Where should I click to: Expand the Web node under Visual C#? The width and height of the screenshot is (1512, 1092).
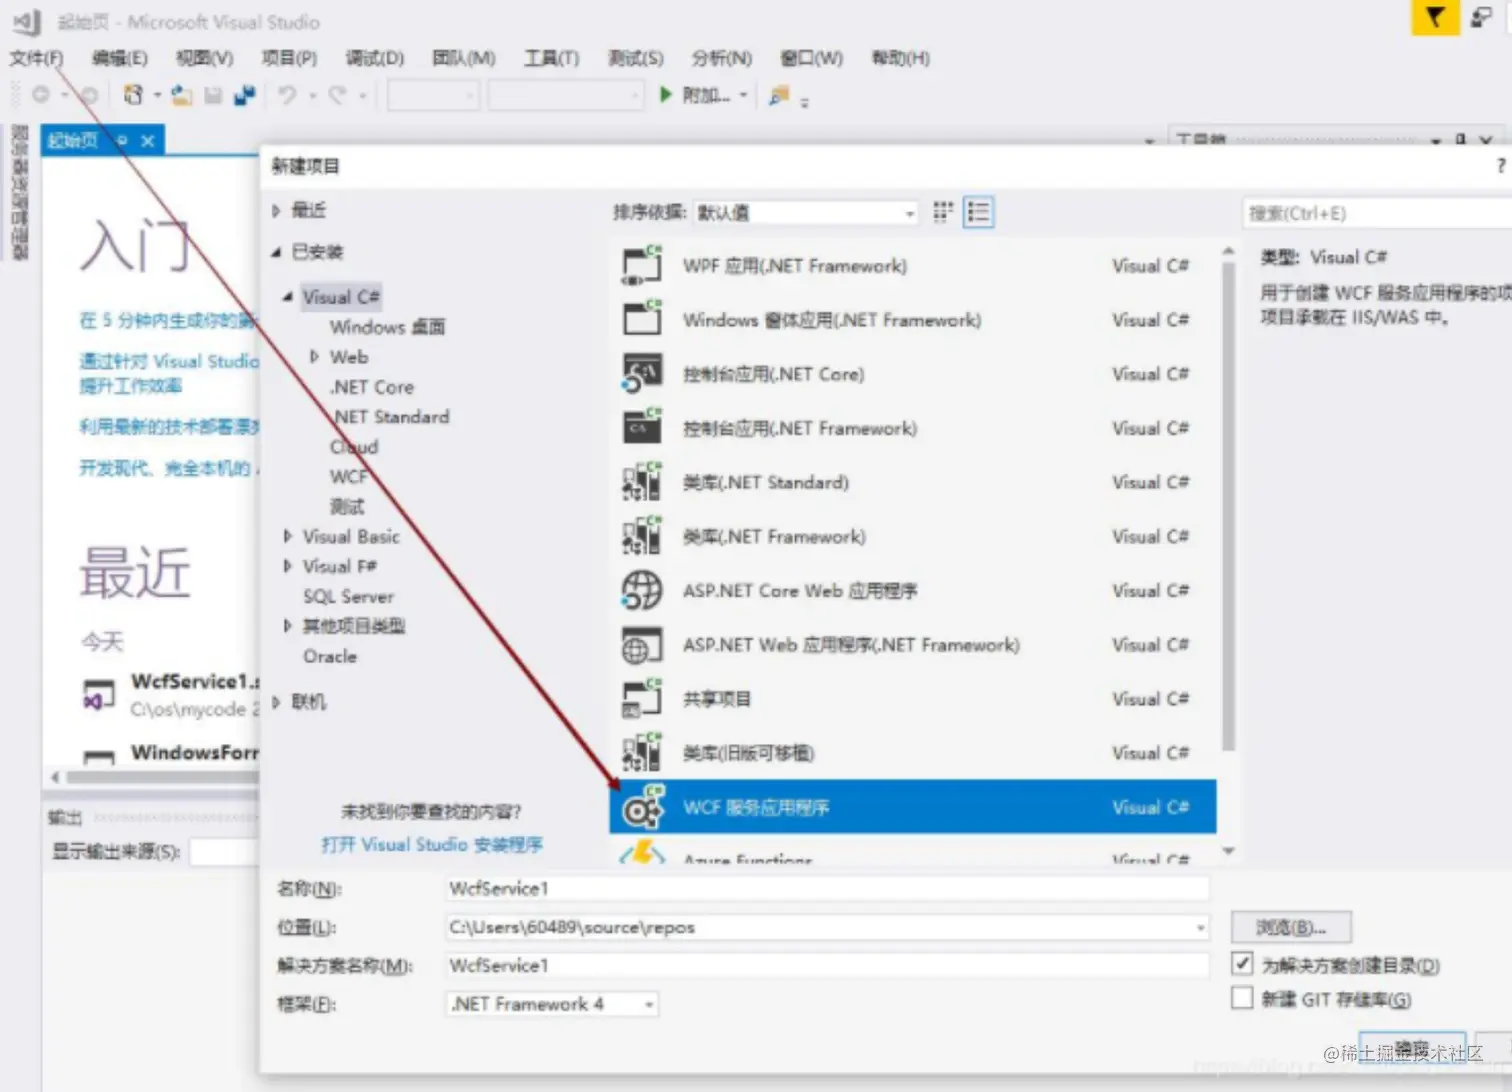point(314,357)
